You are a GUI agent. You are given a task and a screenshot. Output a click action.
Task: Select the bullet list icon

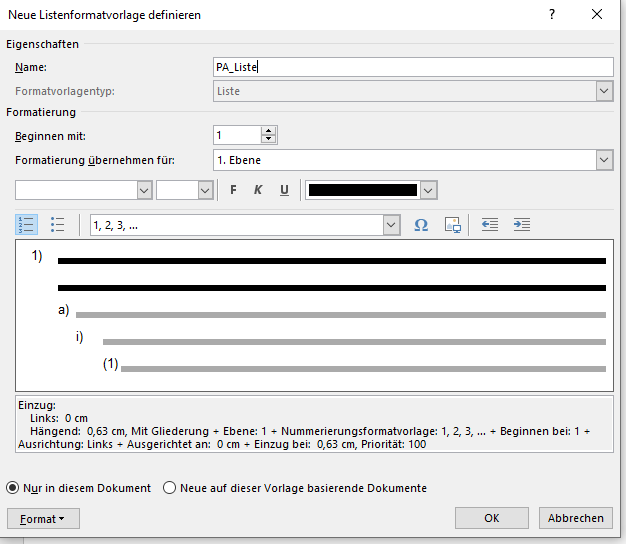[58, 225]
